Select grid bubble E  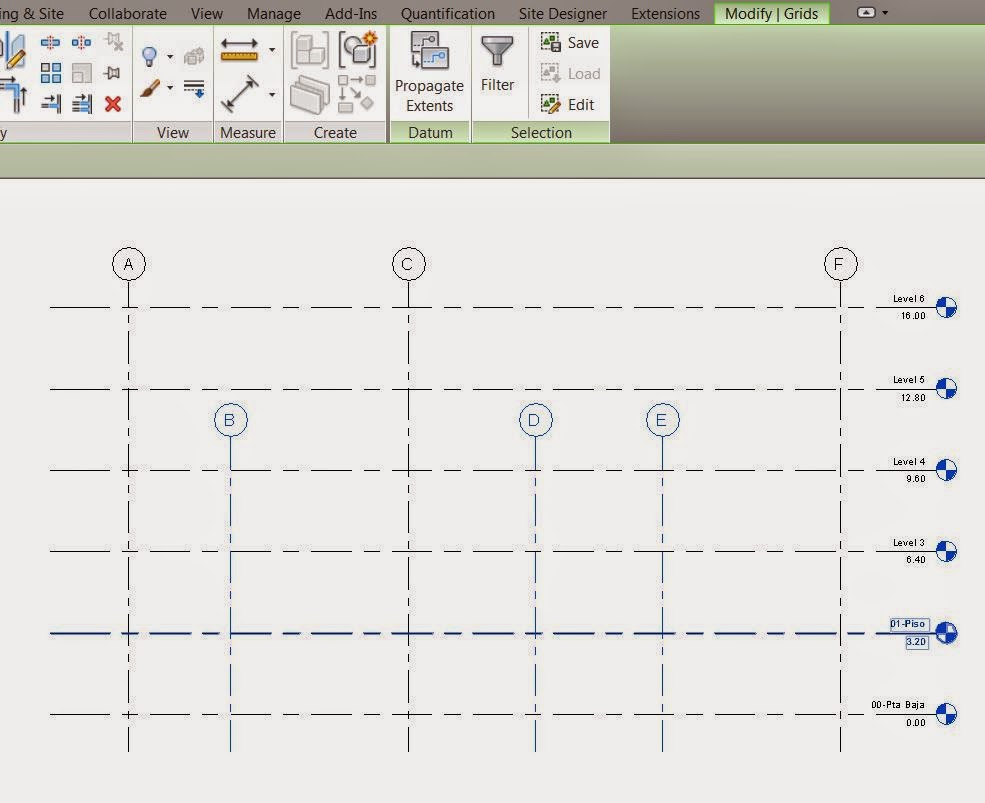tap(662, 420)
